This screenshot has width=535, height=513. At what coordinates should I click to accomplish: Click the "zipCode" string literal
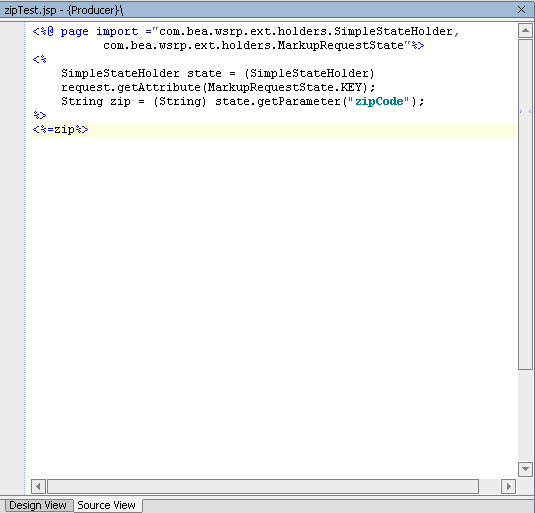click(379, 101)
